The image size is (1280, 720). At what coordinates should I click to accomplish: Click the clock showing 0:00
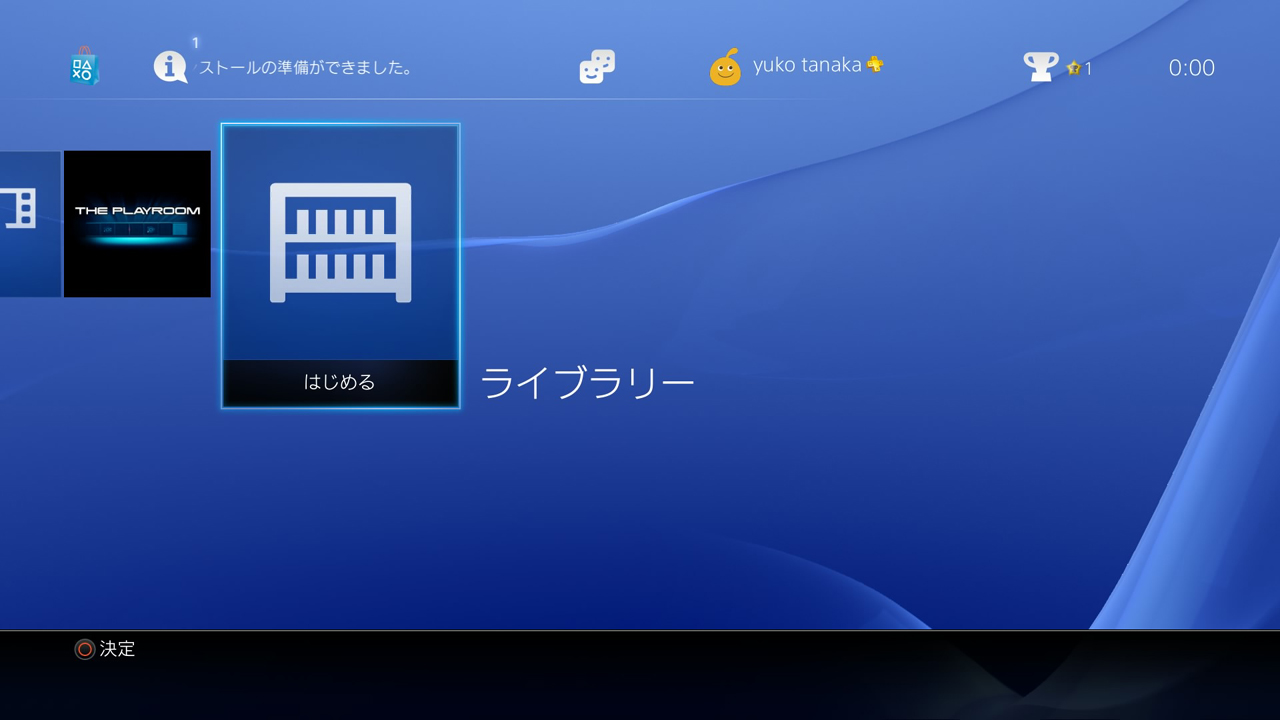pos(1192,67)
